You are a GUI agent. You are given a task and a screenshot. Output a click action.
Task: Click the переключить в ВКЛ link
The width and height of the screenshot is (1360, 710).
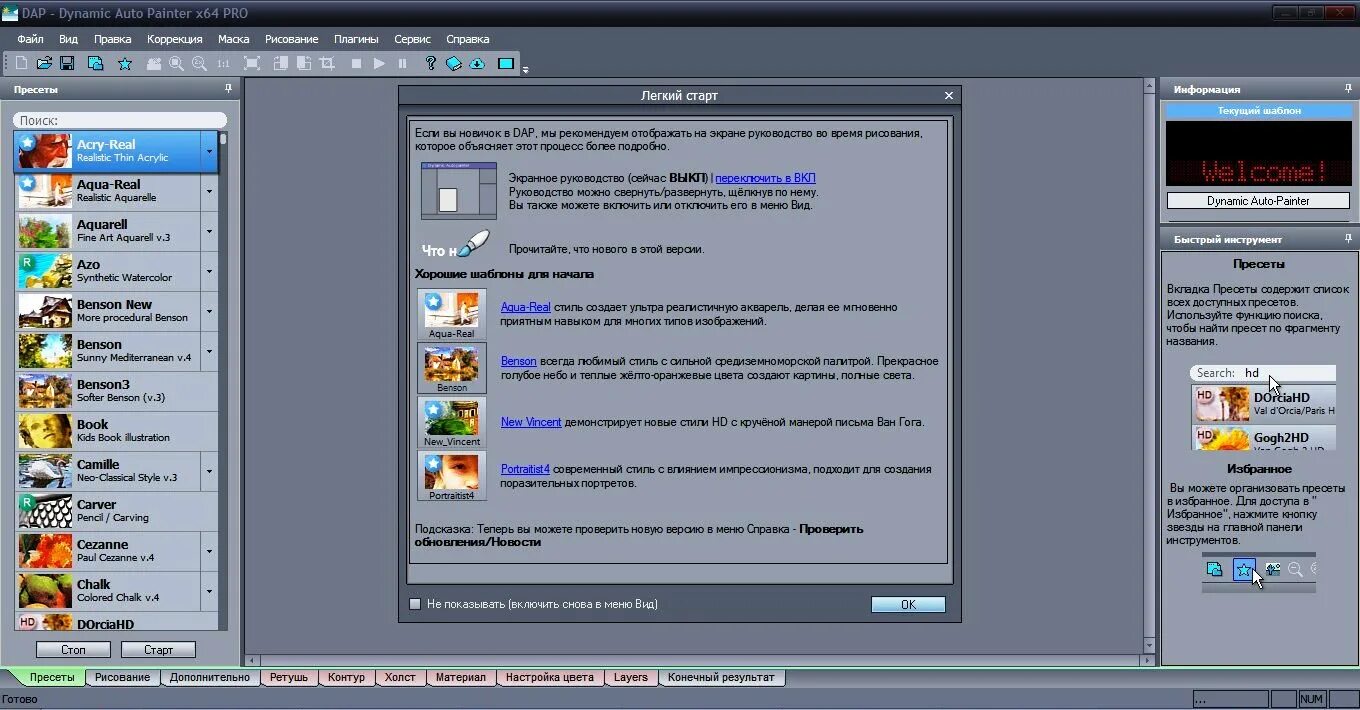765,178
